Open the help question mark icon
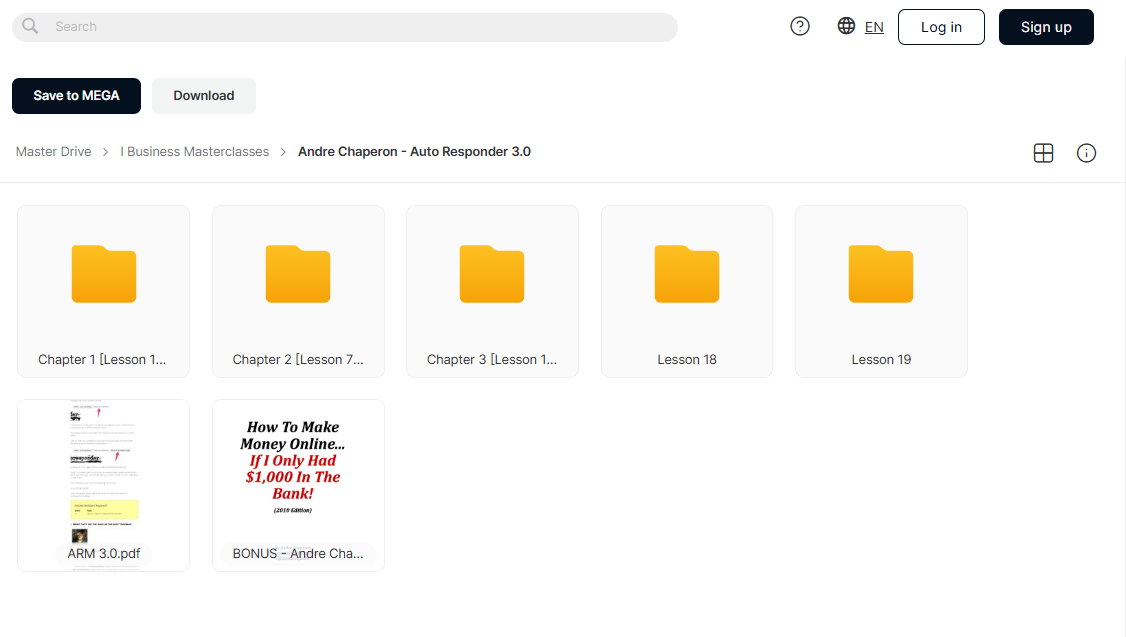The width and height of the screenshot is (1126, 637). (x=799, y=27)
